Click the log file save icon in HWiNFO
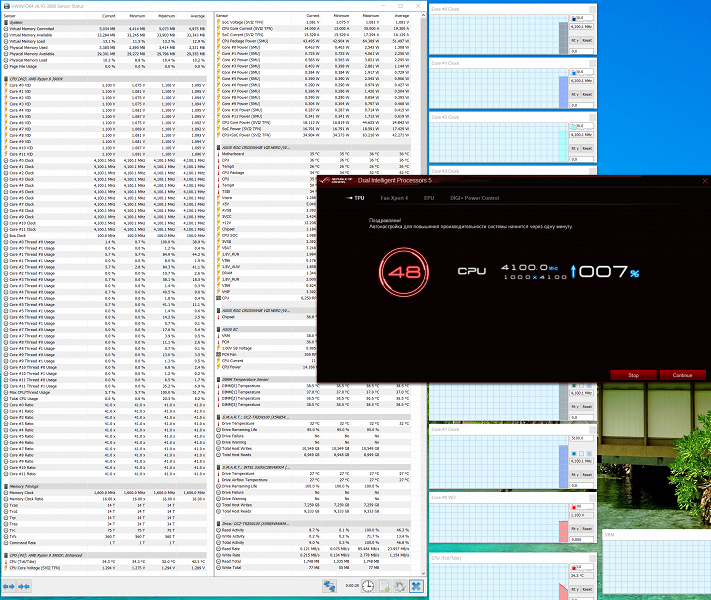Screen dimensions: 711x600 click(x=385, y=586)
